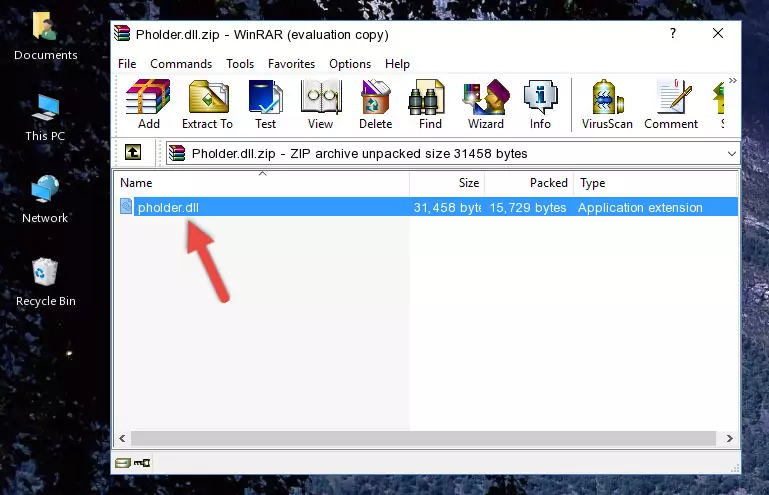Image resolution: width=769 pixels, height=495 pixels.
Task: Open the Options menu
Action: click(x=350, y=64)
